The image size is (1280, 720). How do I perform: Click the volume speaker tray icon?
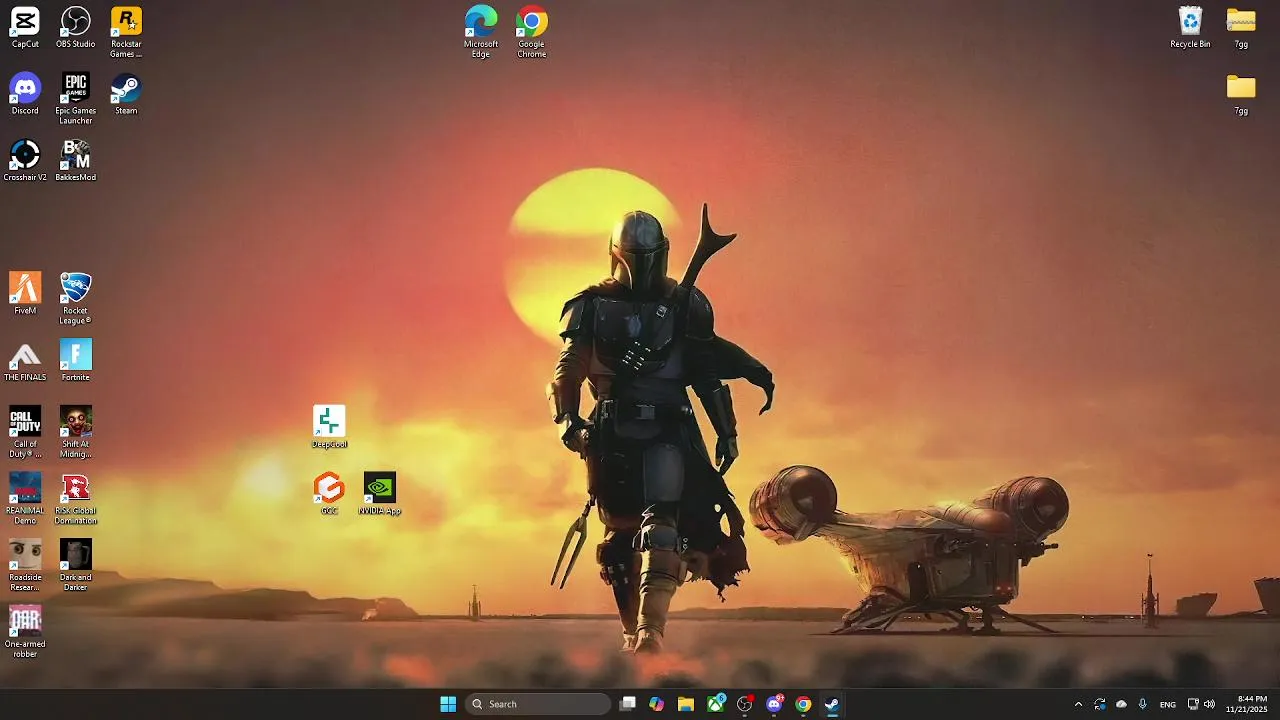coord(1209,704)
